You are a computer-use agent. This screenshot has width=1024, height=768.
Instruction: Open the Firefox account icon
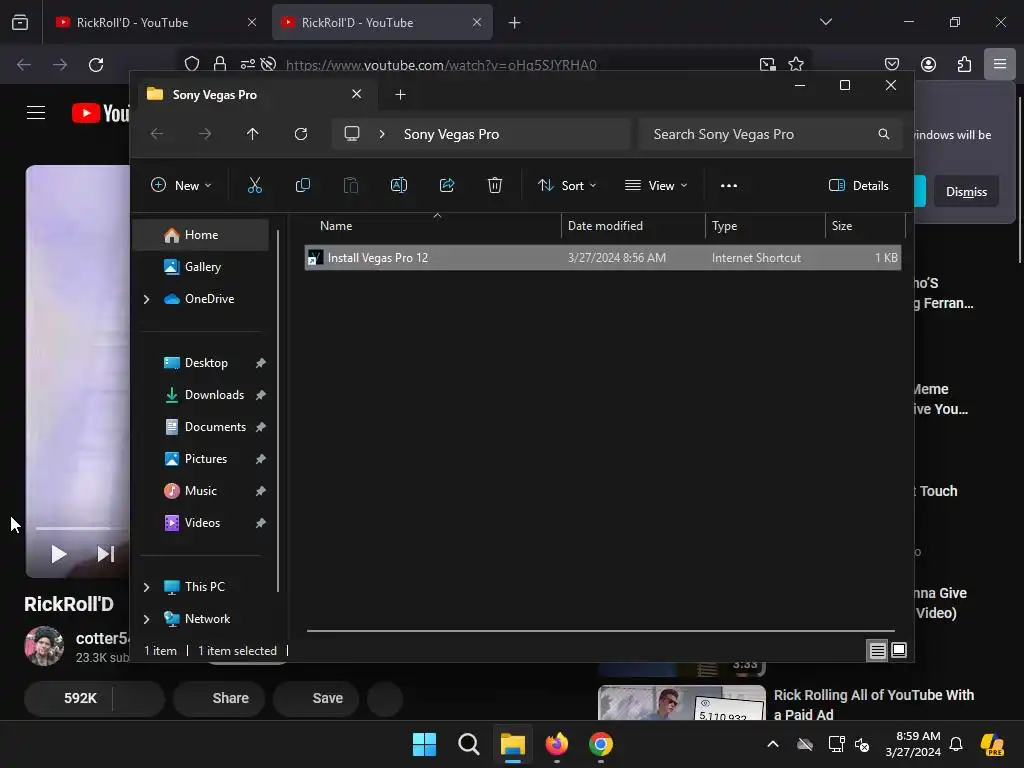pyautogui.click(x=928, y=64)
